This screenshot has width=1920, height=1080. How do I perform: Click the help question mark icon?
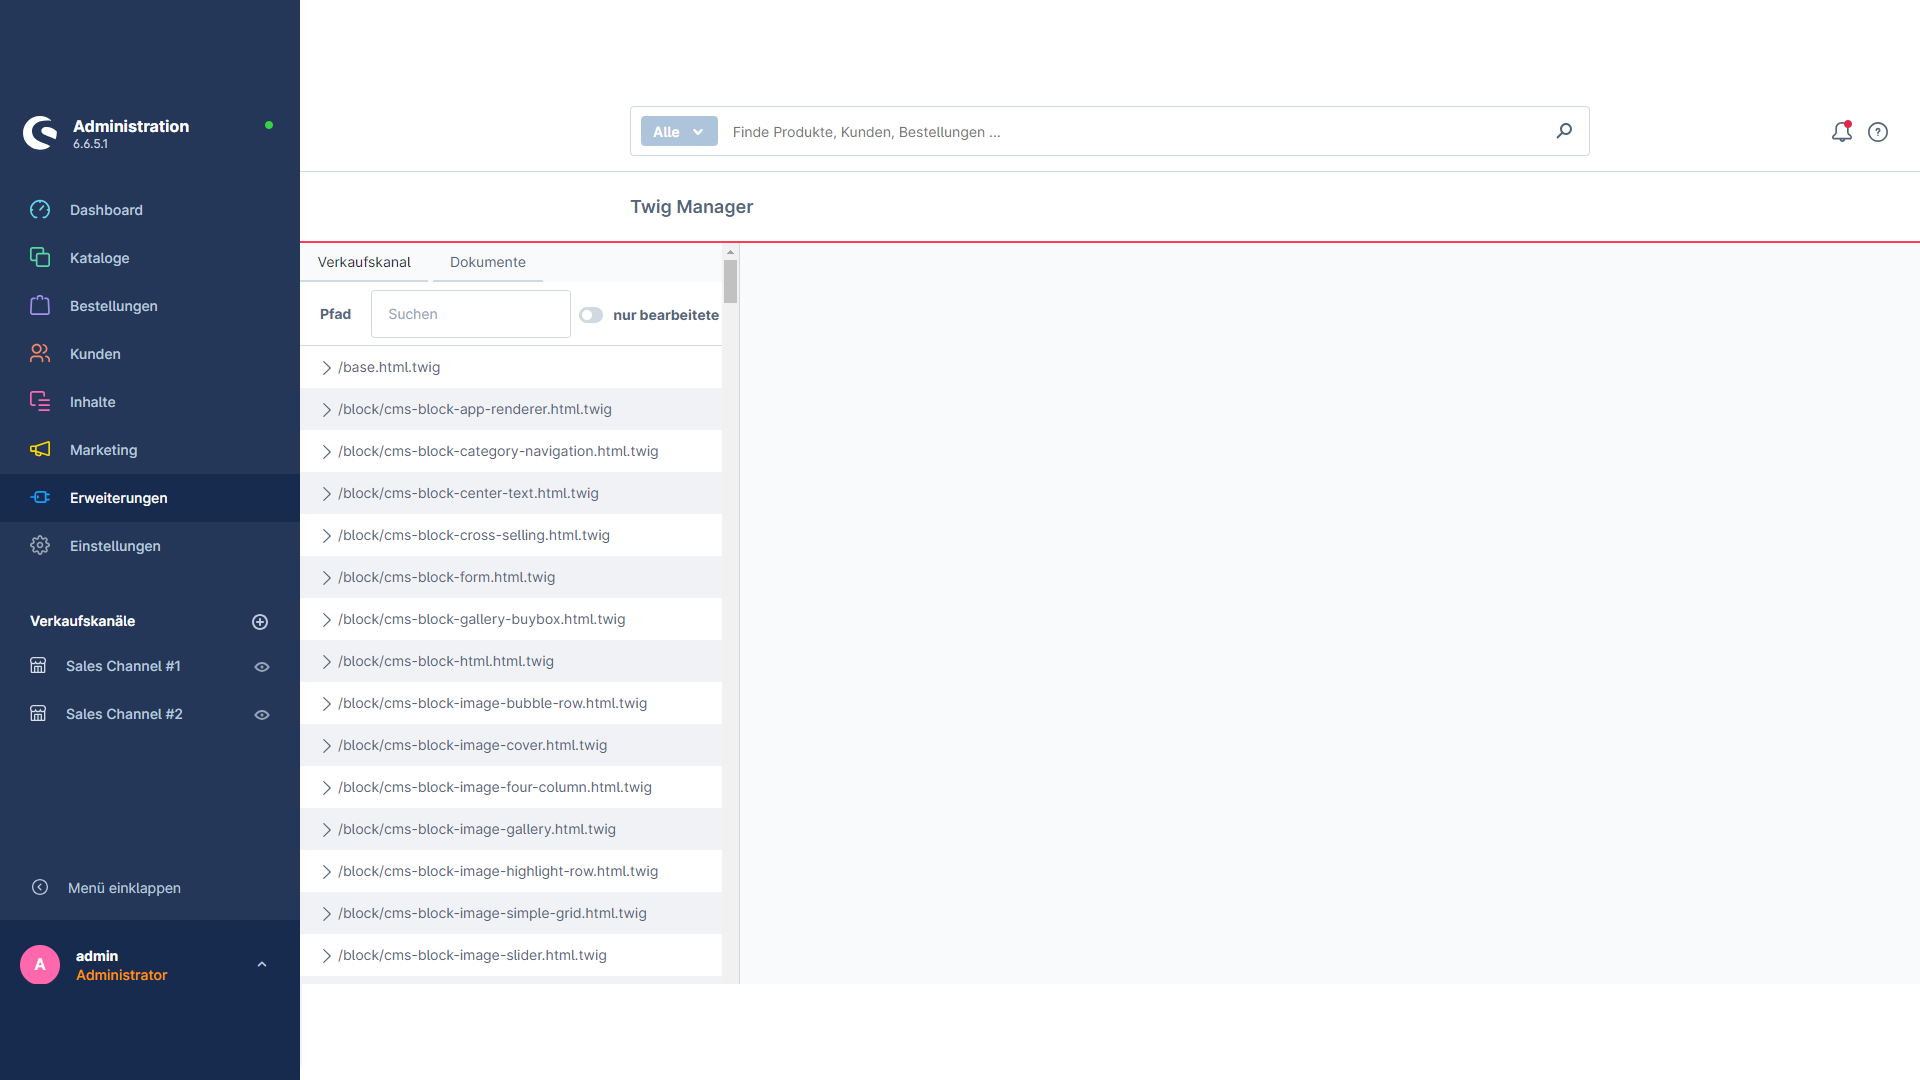[1879, 132]
